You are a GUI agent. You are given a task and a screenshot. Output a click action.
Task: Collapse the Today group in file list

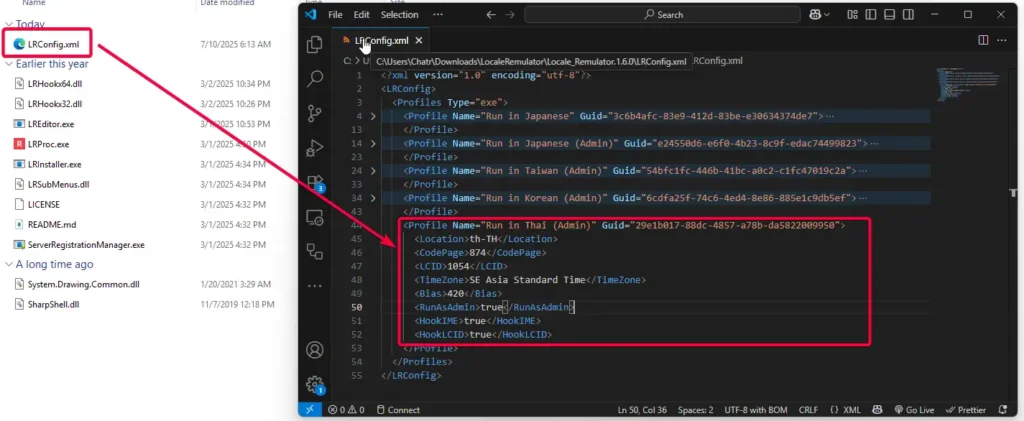pos(8,24)
